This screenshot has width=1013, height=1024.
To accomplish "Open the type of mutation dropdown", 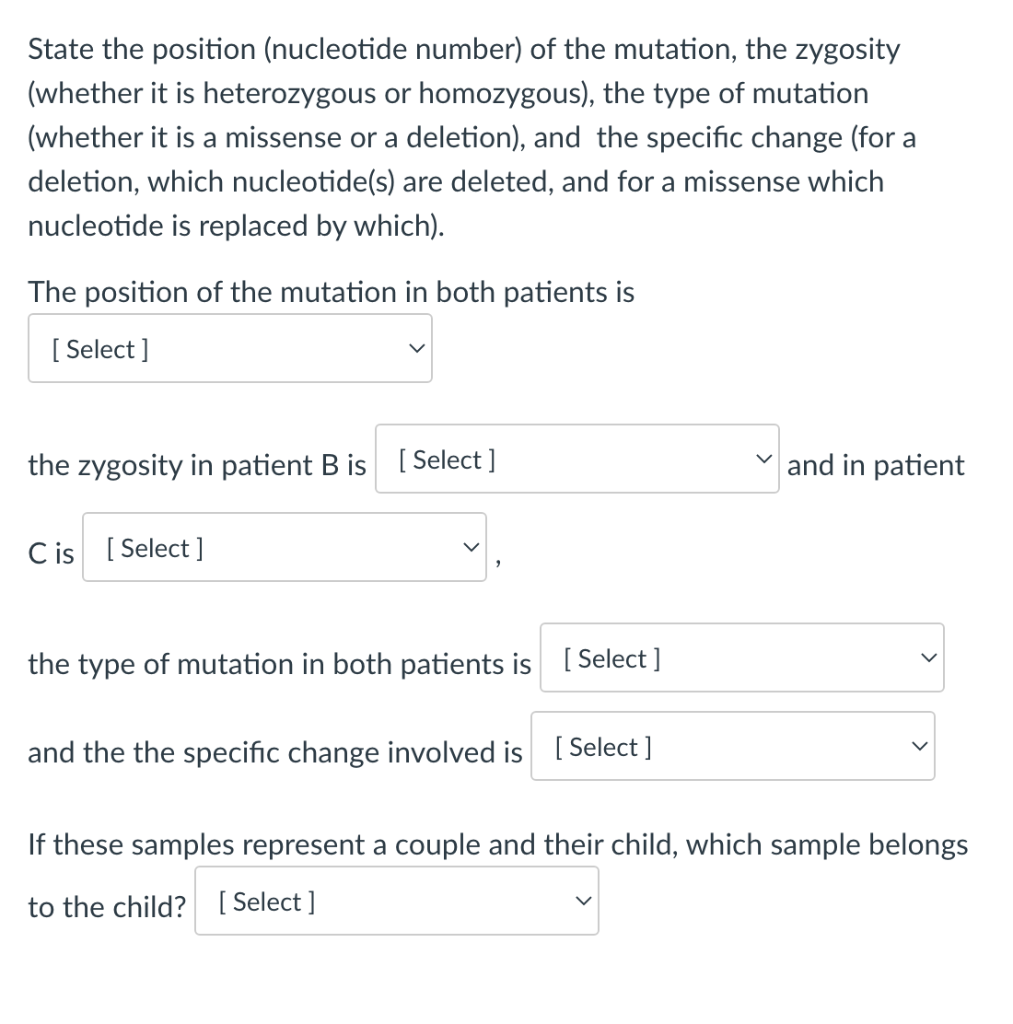I will (x=742, y=657).
